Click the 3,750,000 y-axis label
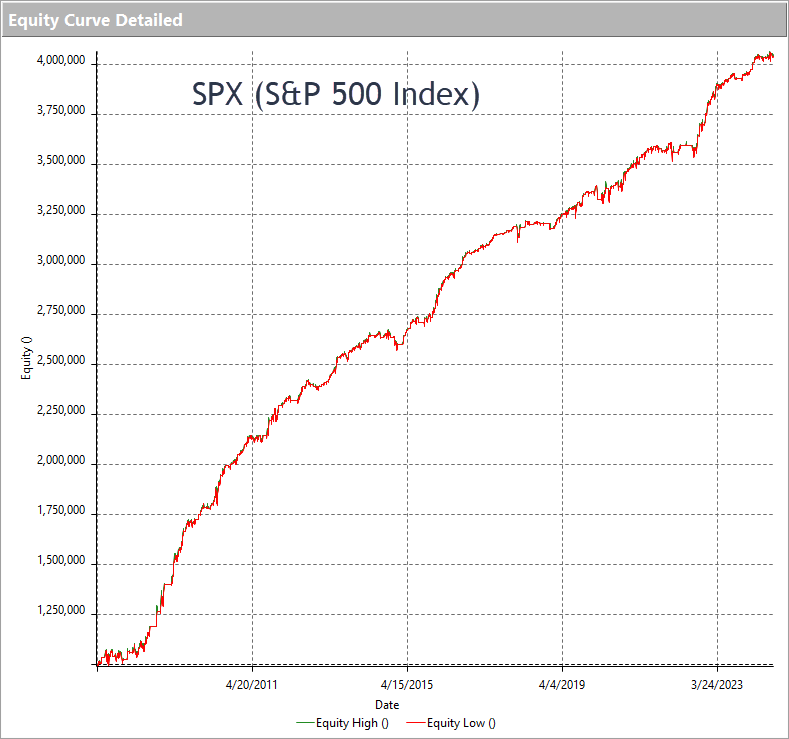The height and width of the screenshot is (739, 789). coord(61,110)
